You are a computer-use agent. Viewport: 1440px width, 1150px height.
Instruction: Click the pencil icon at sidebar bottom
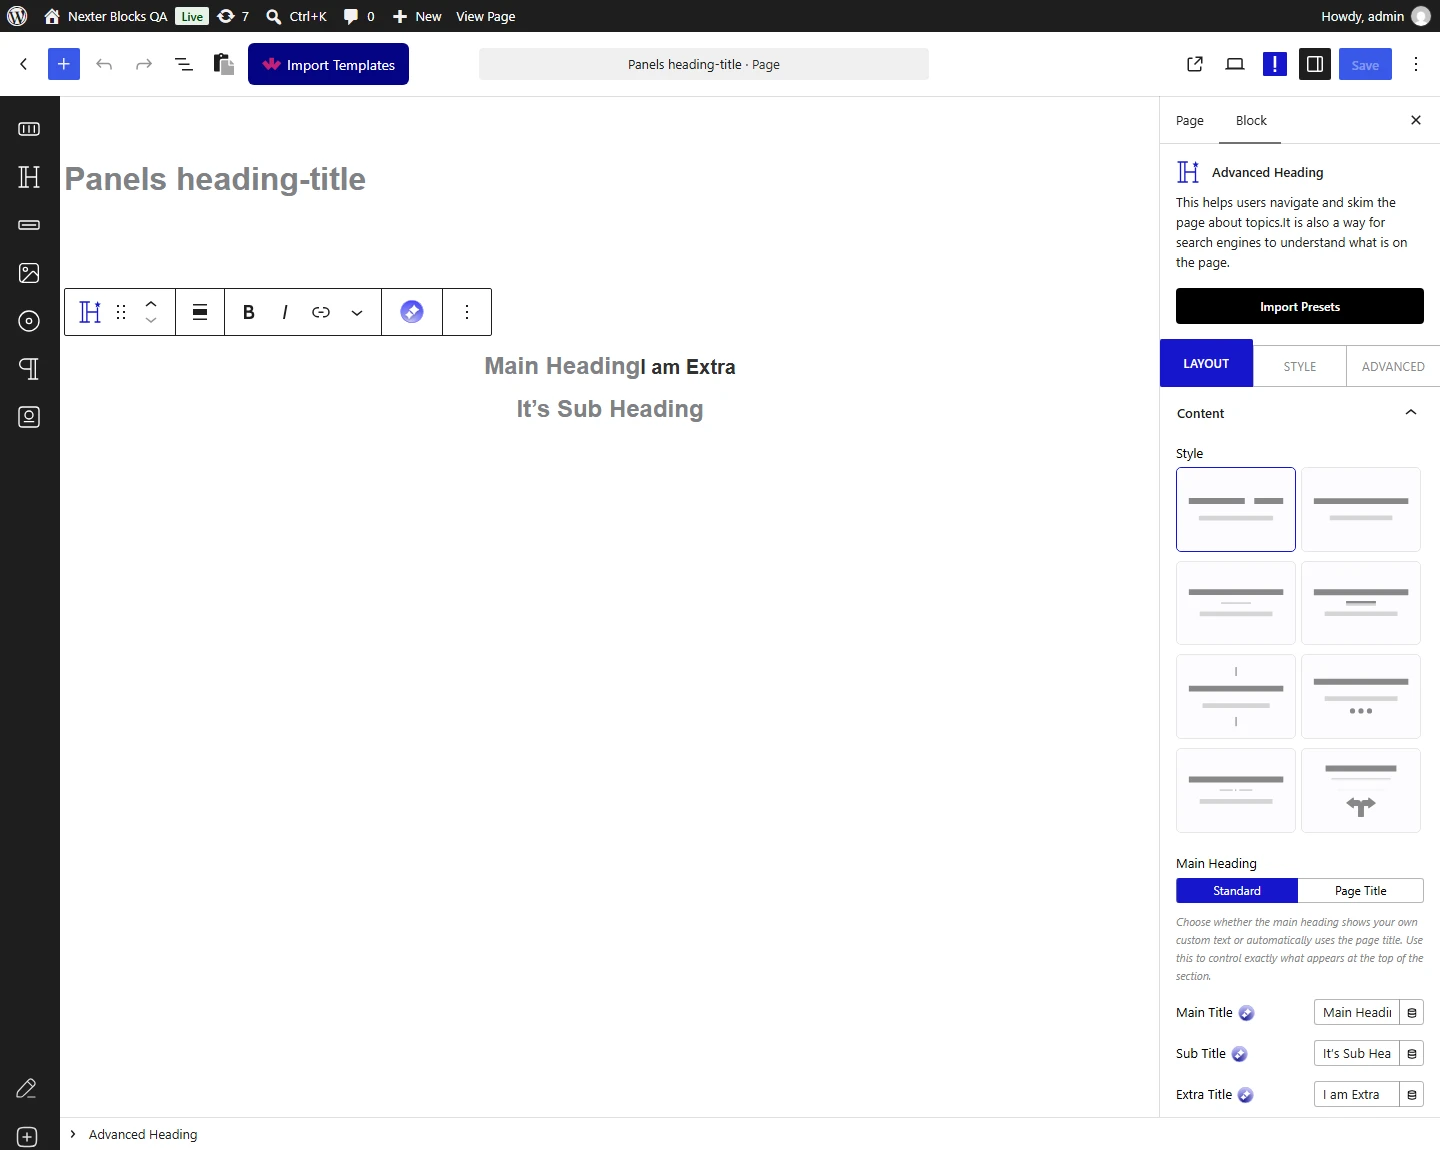27,1088
